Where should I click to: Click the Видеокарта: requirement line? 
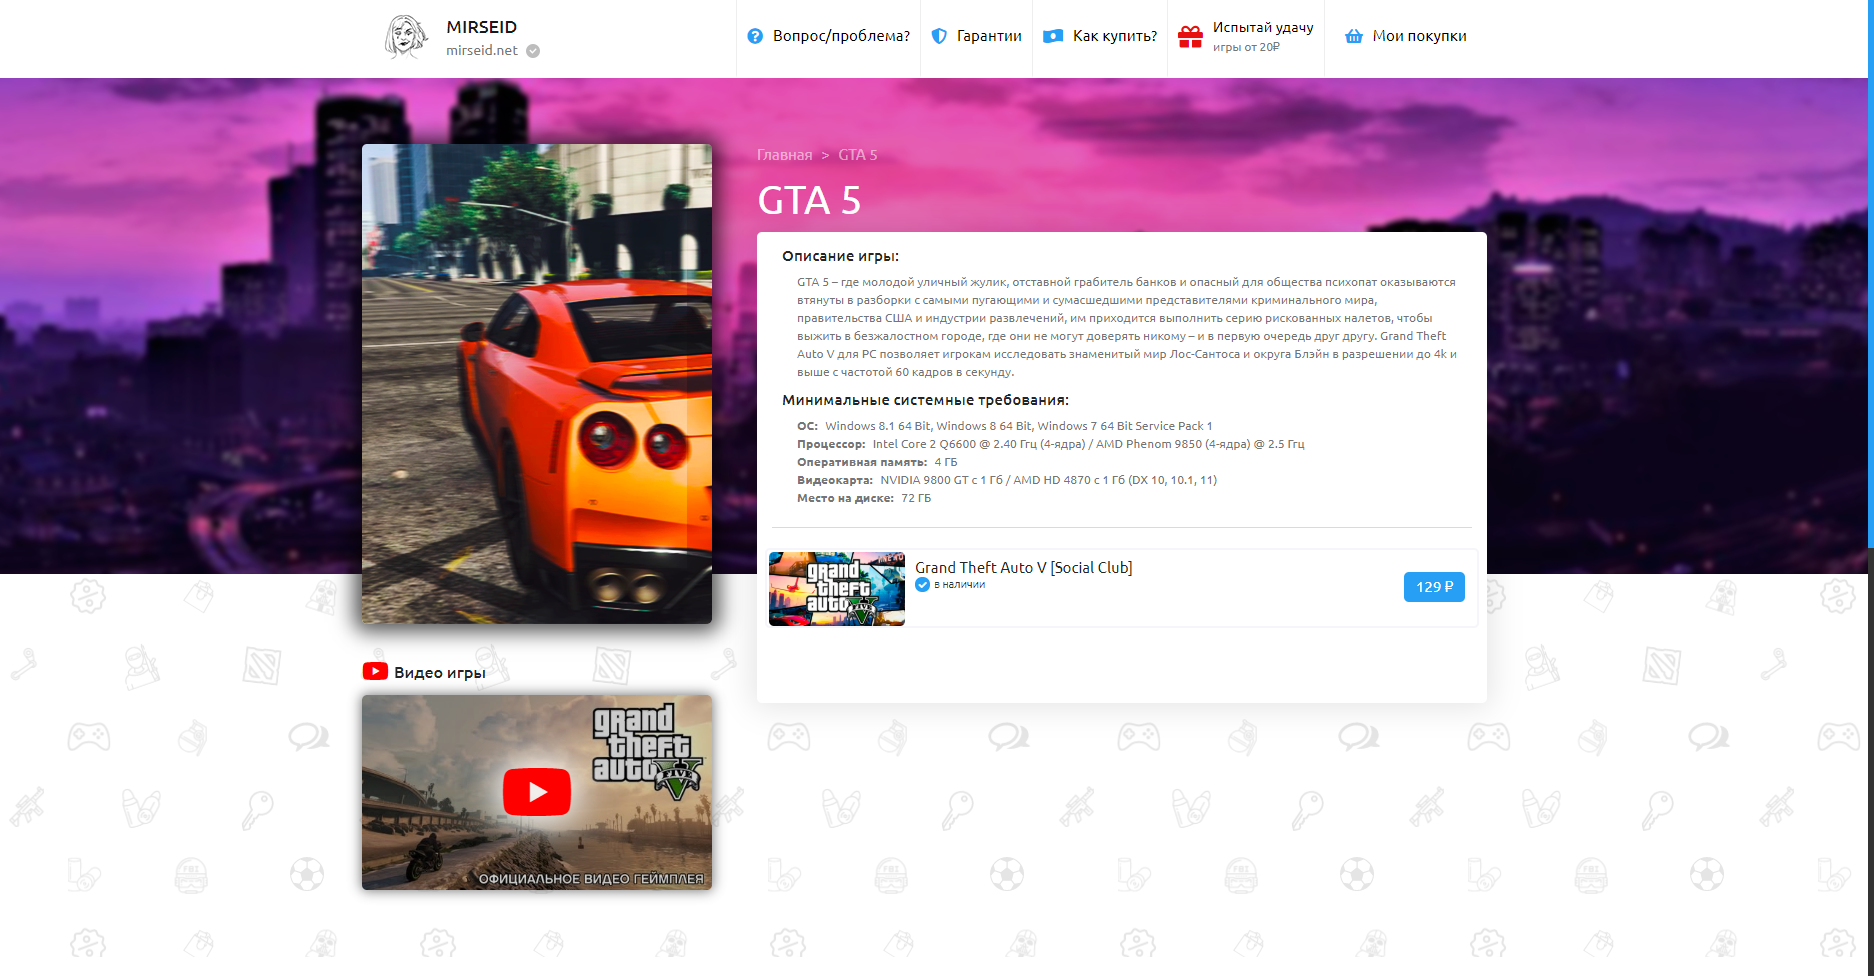[x=1006, y=480]
